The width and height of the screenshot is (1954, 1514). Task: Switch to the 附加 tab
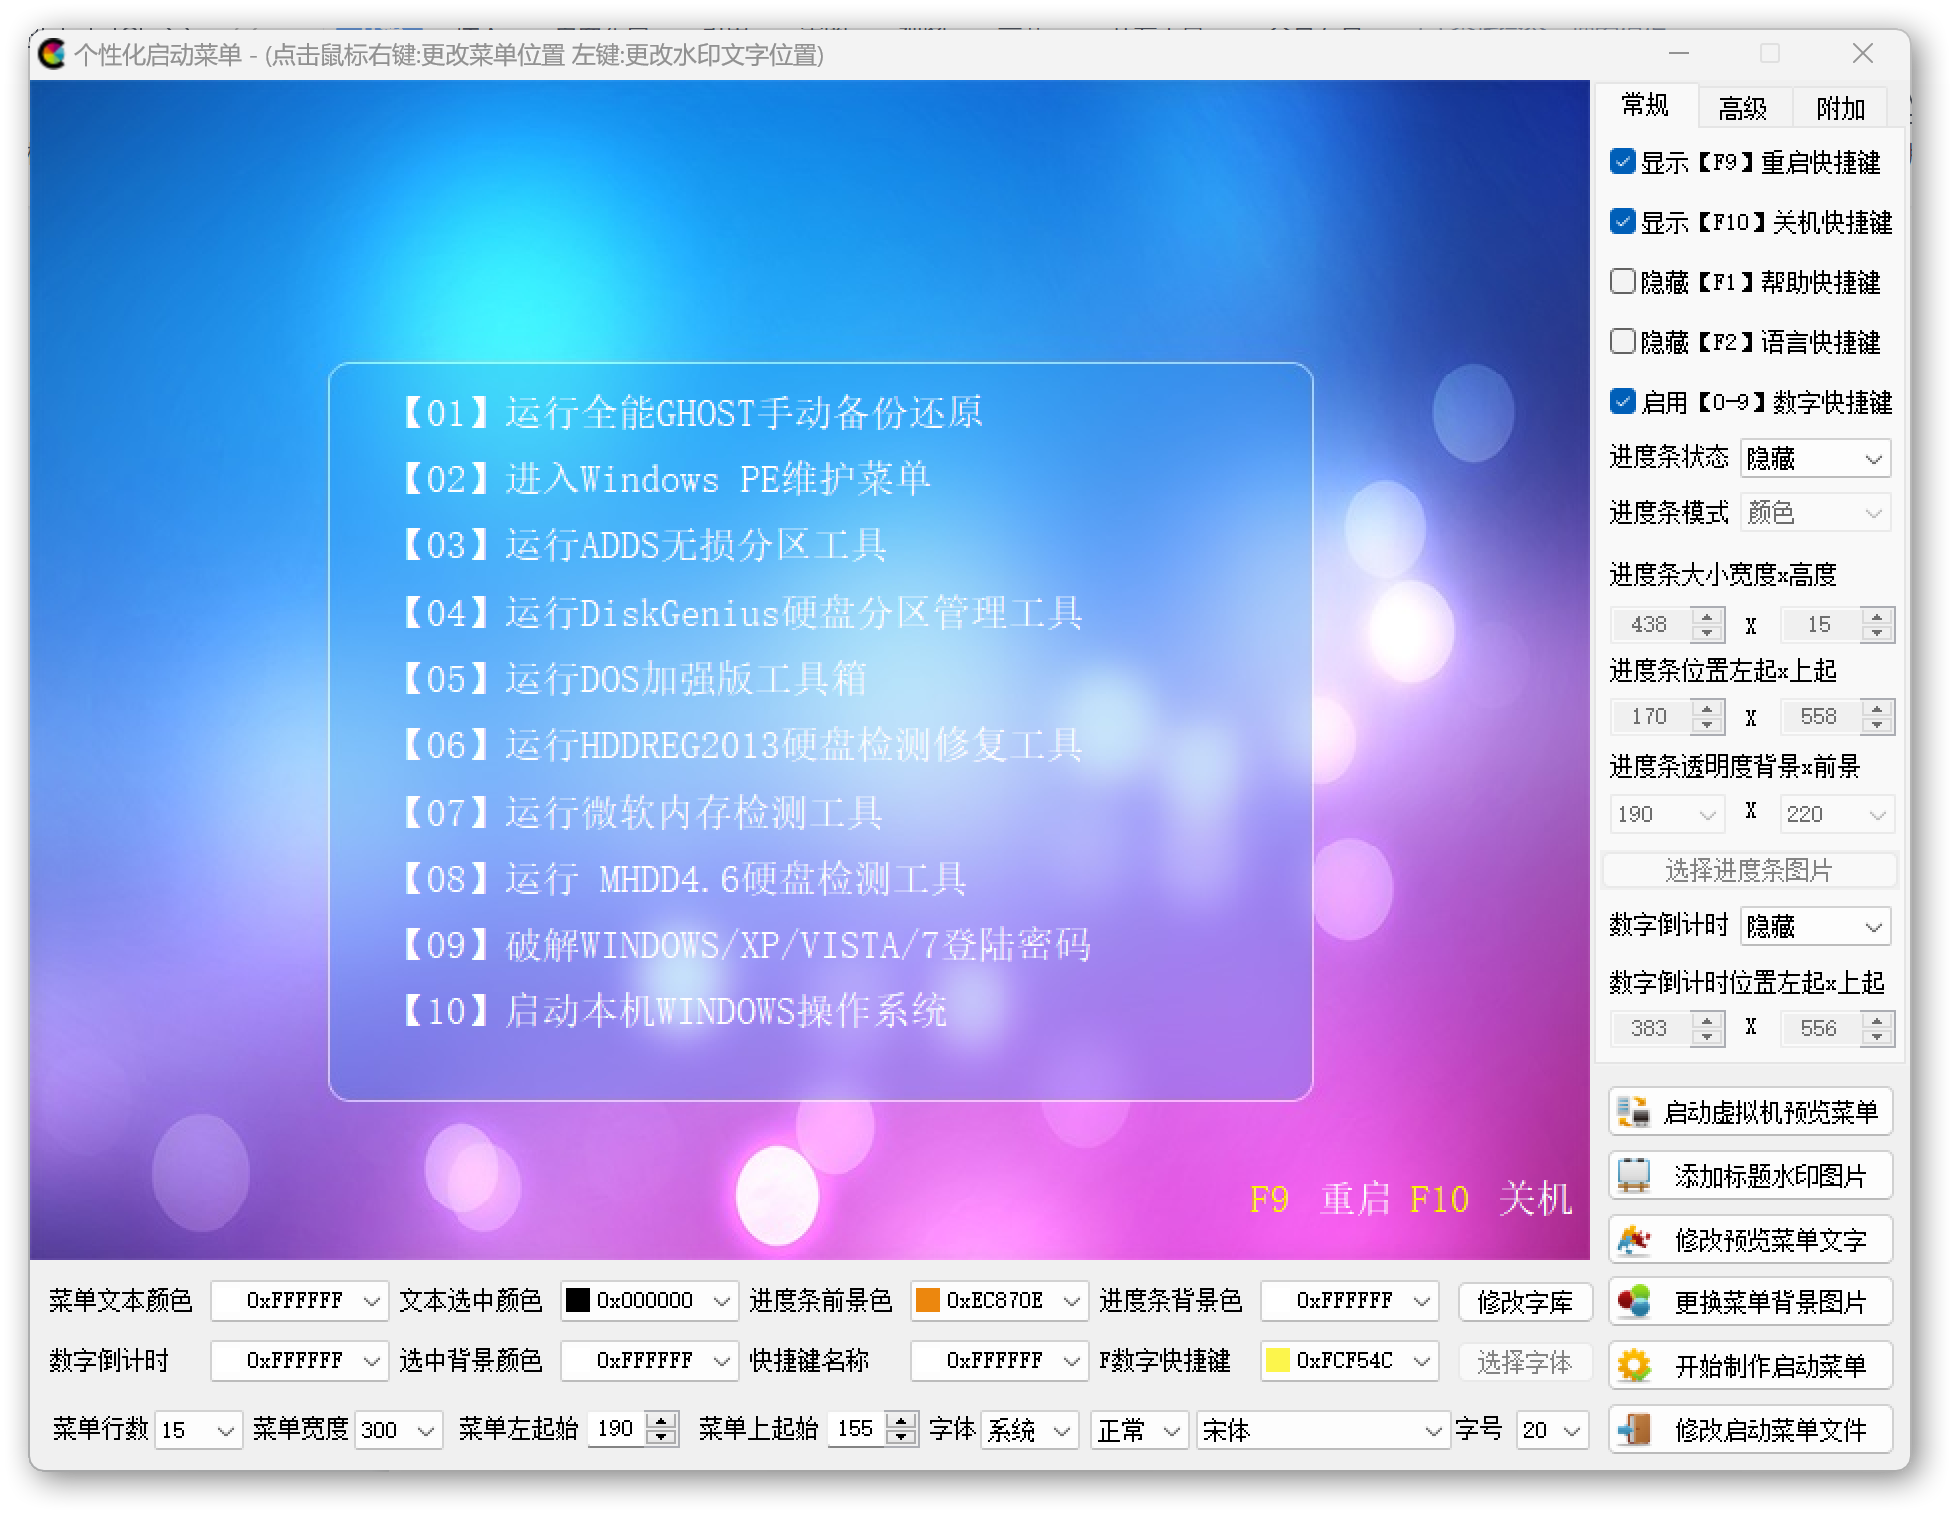pos(1840,108)
